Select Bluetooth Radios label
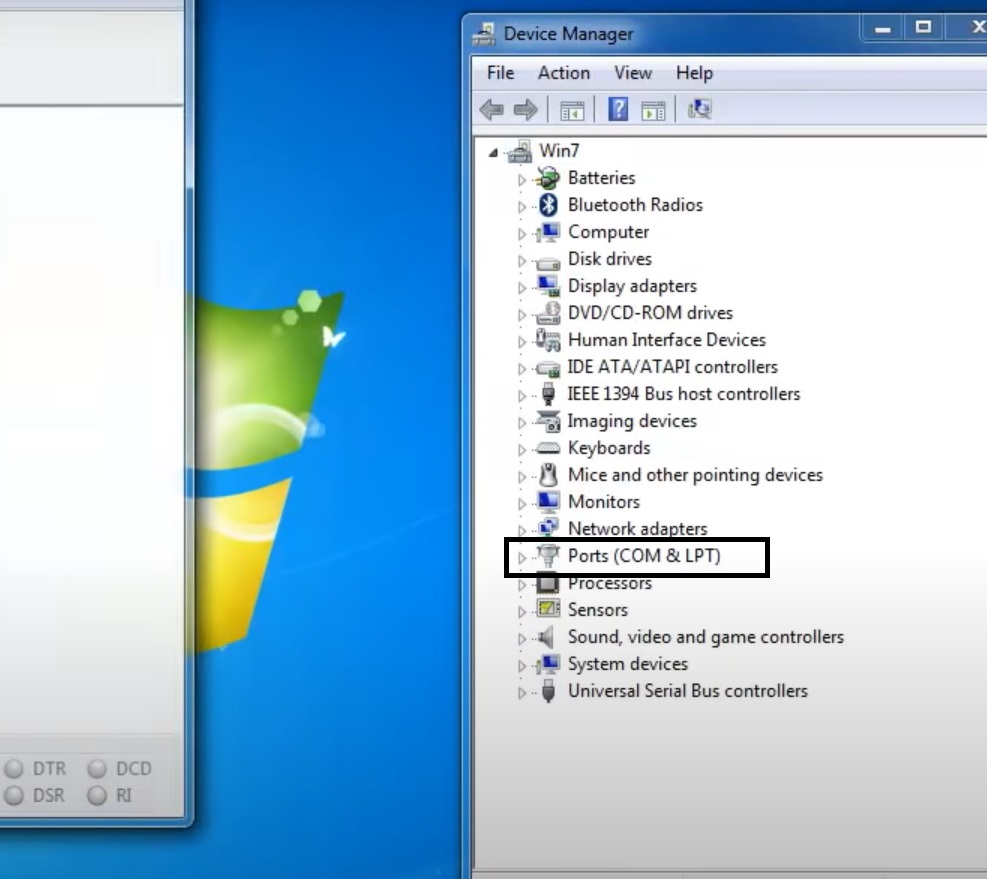 tap(635, 205)
